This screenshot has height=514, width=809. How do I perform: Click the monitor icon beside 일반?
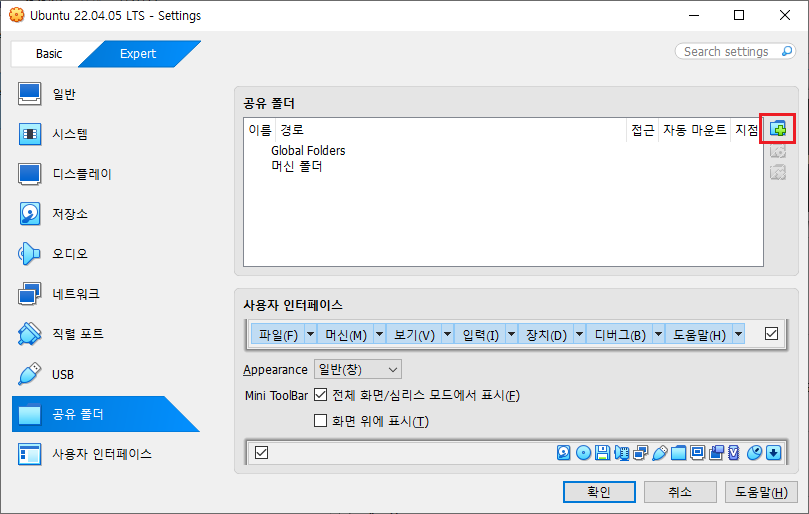(x=29, y=94)
